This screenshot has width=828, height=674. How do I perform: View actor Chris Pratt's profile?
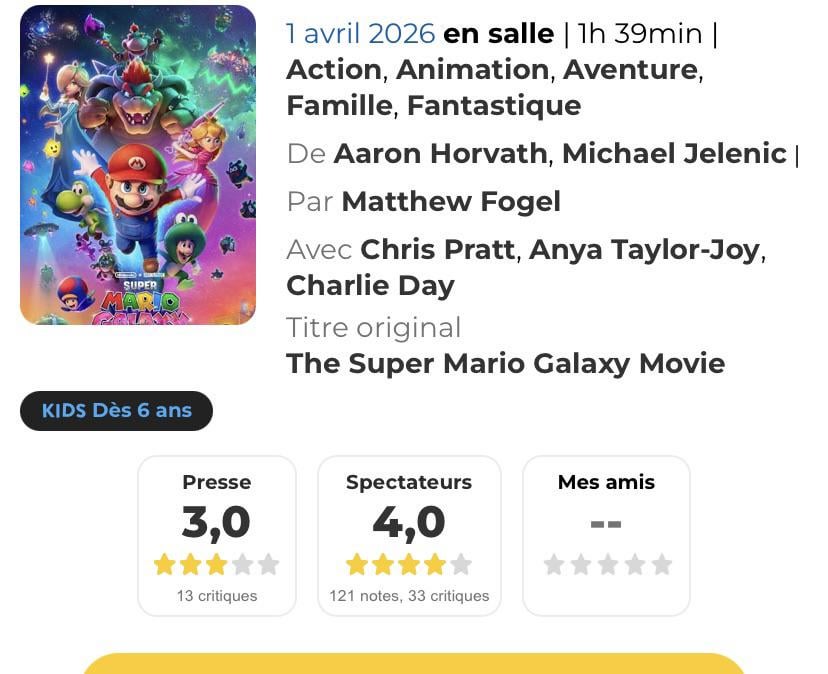point(438,249)
